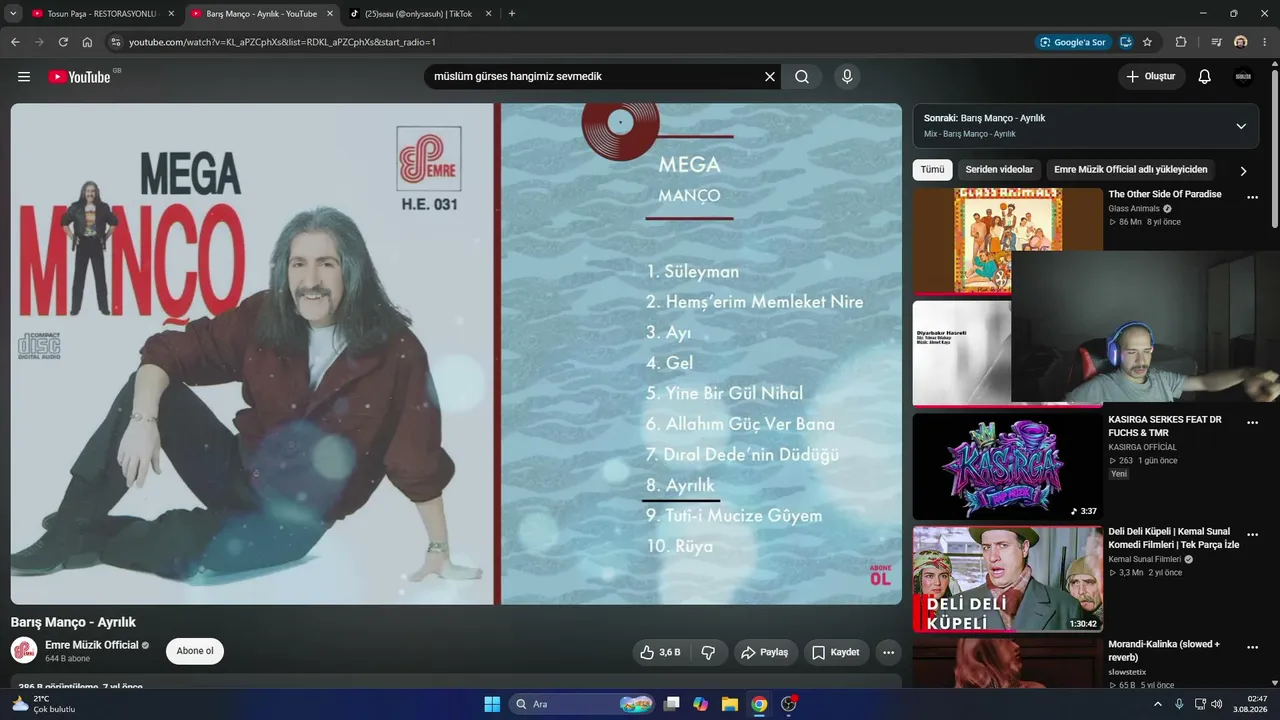1280x720 pixels.
Task: Click the Google'a Sor button
Action: pos(1073,42)
